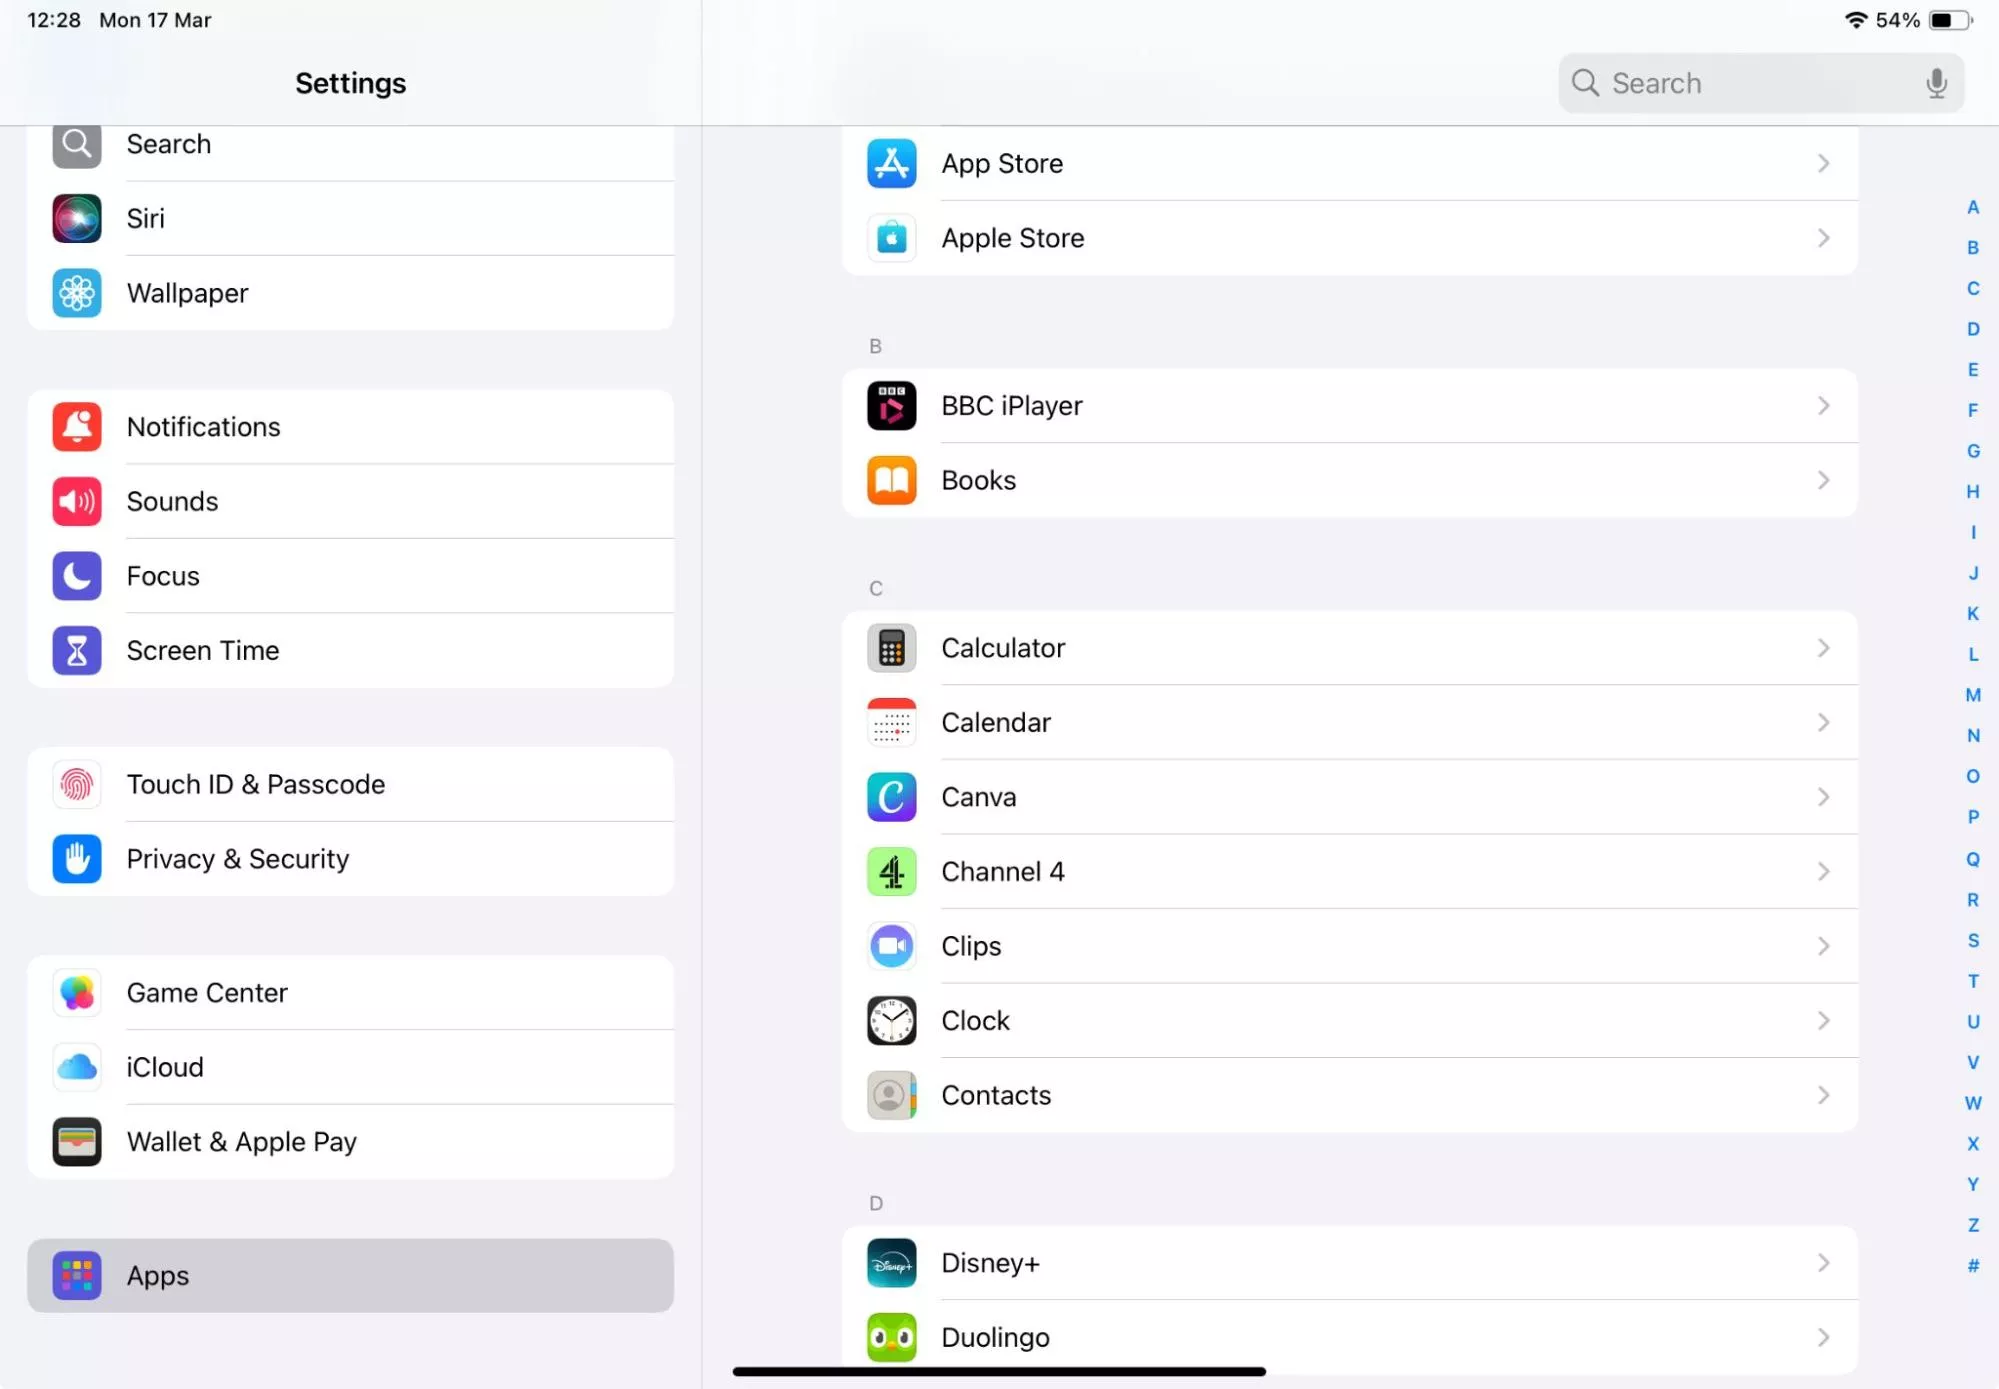Expand the Calculator row chevron
The height and width of the screenshot is (1389, 1999).
[1823, 648]
